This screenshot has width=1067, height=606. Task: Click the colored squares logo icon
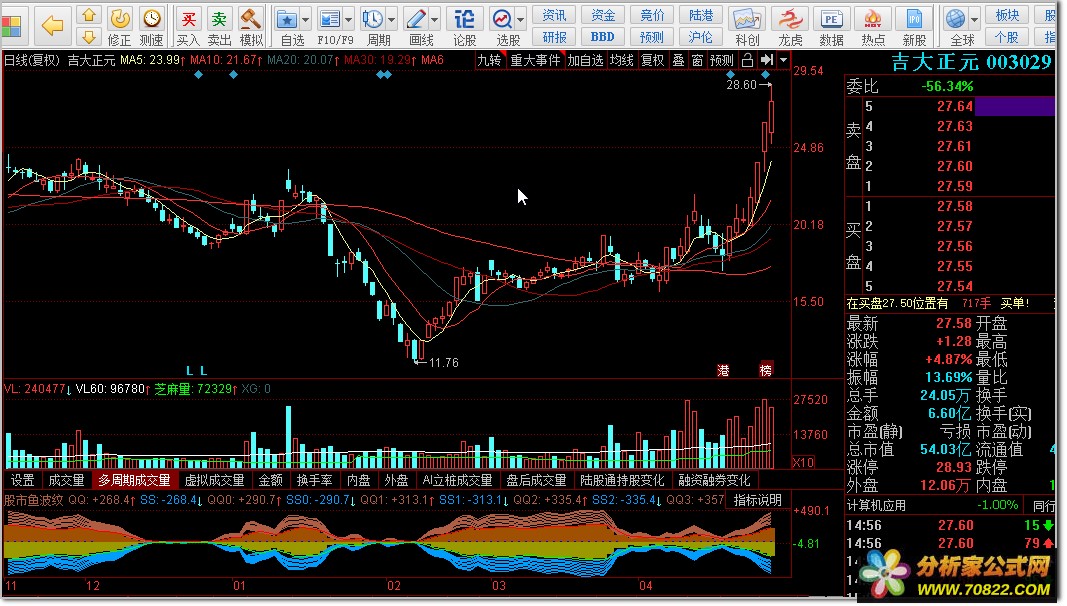coord(12,26)
